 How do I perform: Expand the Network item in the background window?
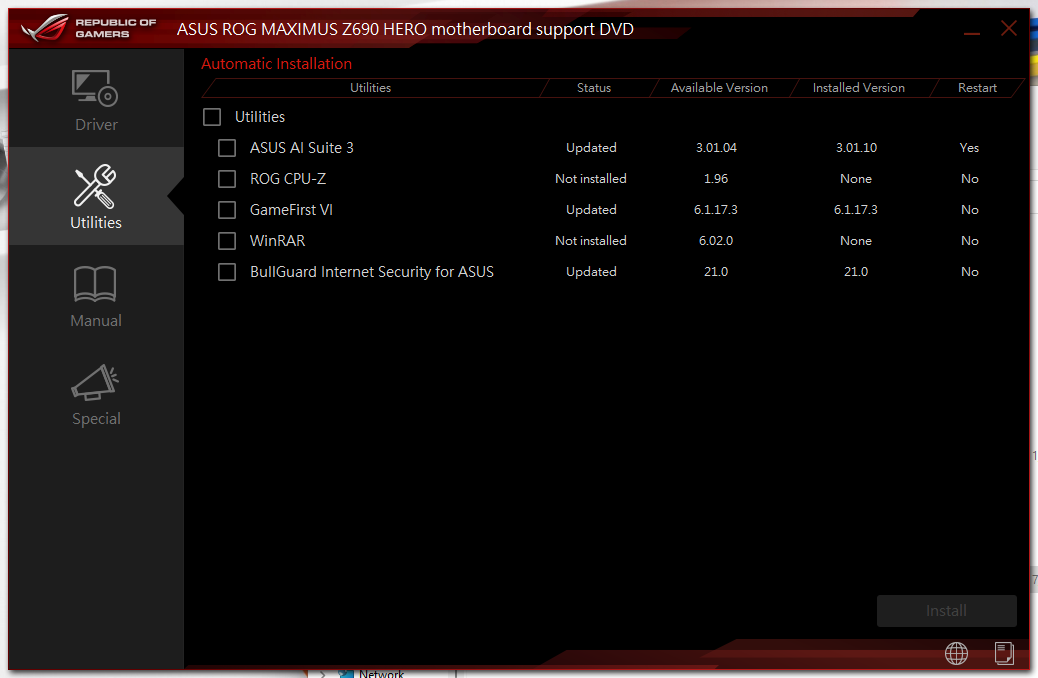pyautogui.click(x=322, y=674)
